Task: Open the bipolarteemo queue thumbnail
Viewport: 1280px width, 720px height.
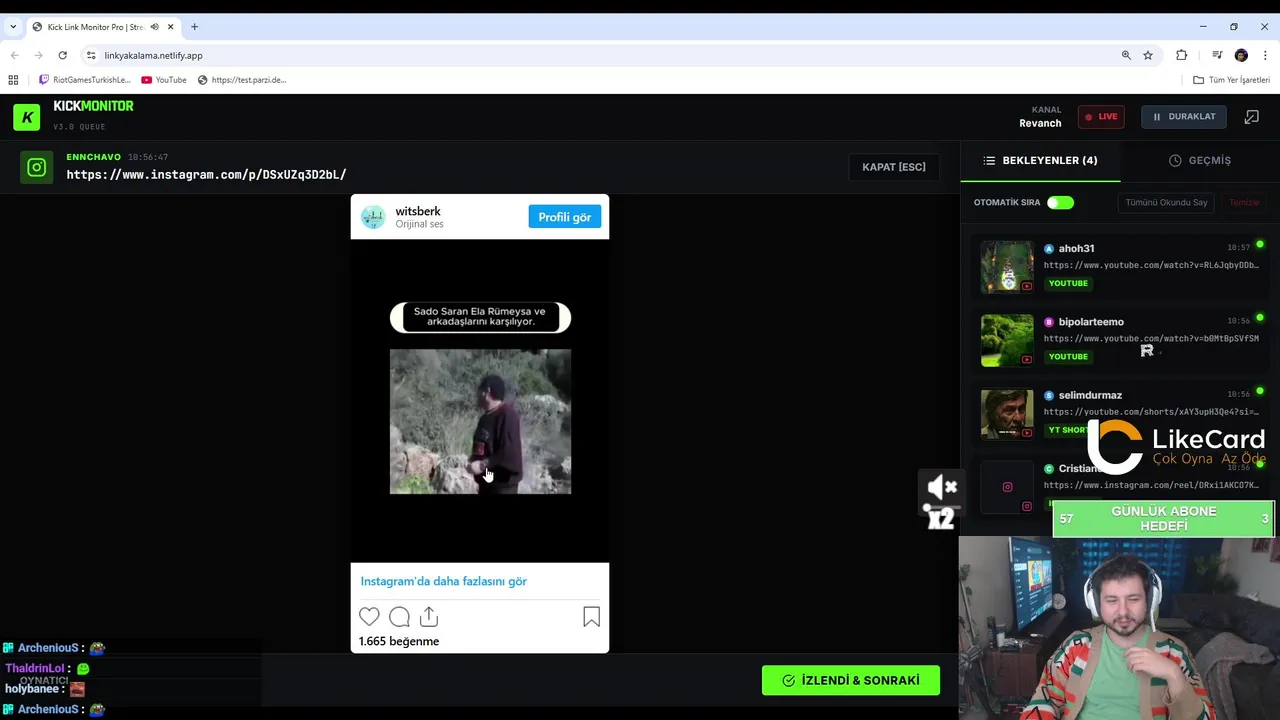Action: (1007, 341)
